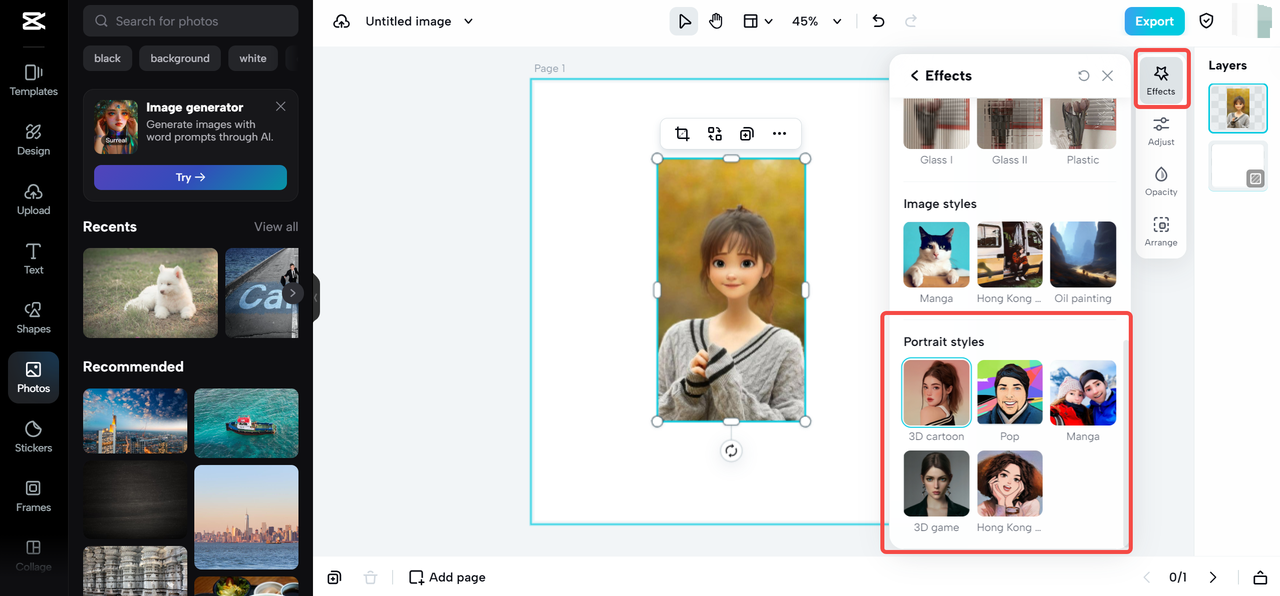
Task: Collapse the left side panel handle
Action: coord(316,298)
